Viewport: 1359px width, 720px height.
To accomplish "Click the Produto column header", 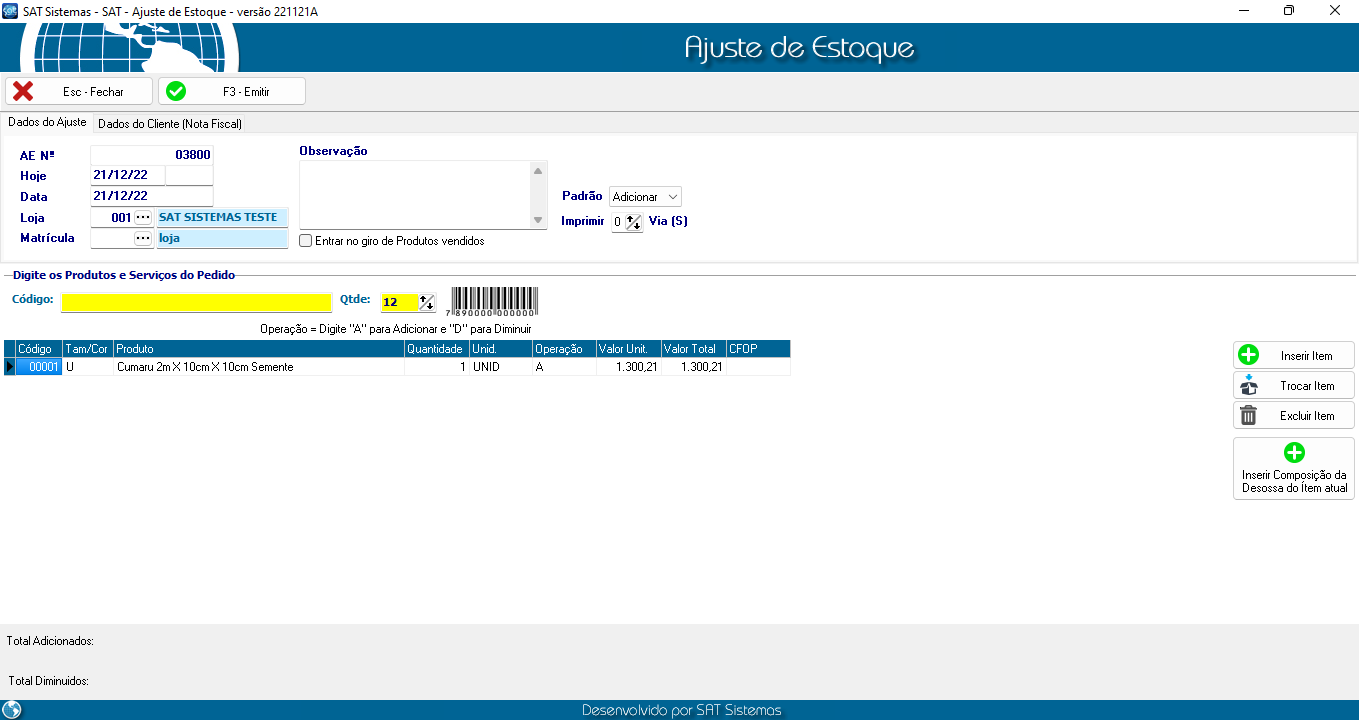I will (258, 349).
